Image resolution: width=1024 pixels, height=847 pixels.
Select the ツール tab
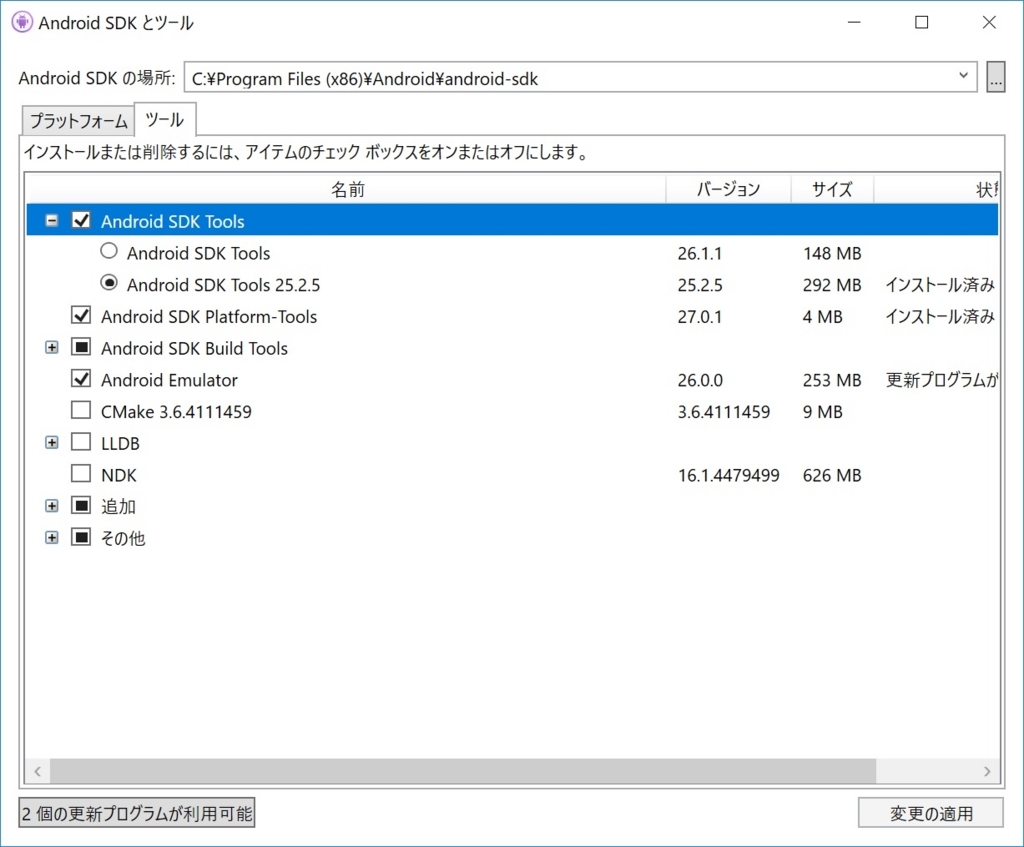coord(165,120)
